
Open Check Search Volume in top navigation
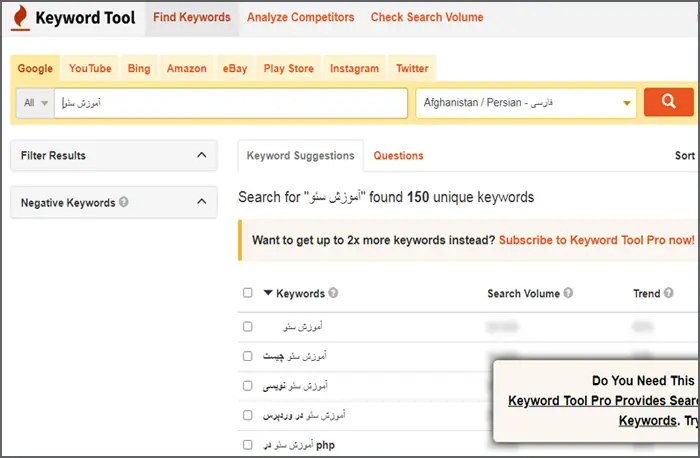coord(427,17)
